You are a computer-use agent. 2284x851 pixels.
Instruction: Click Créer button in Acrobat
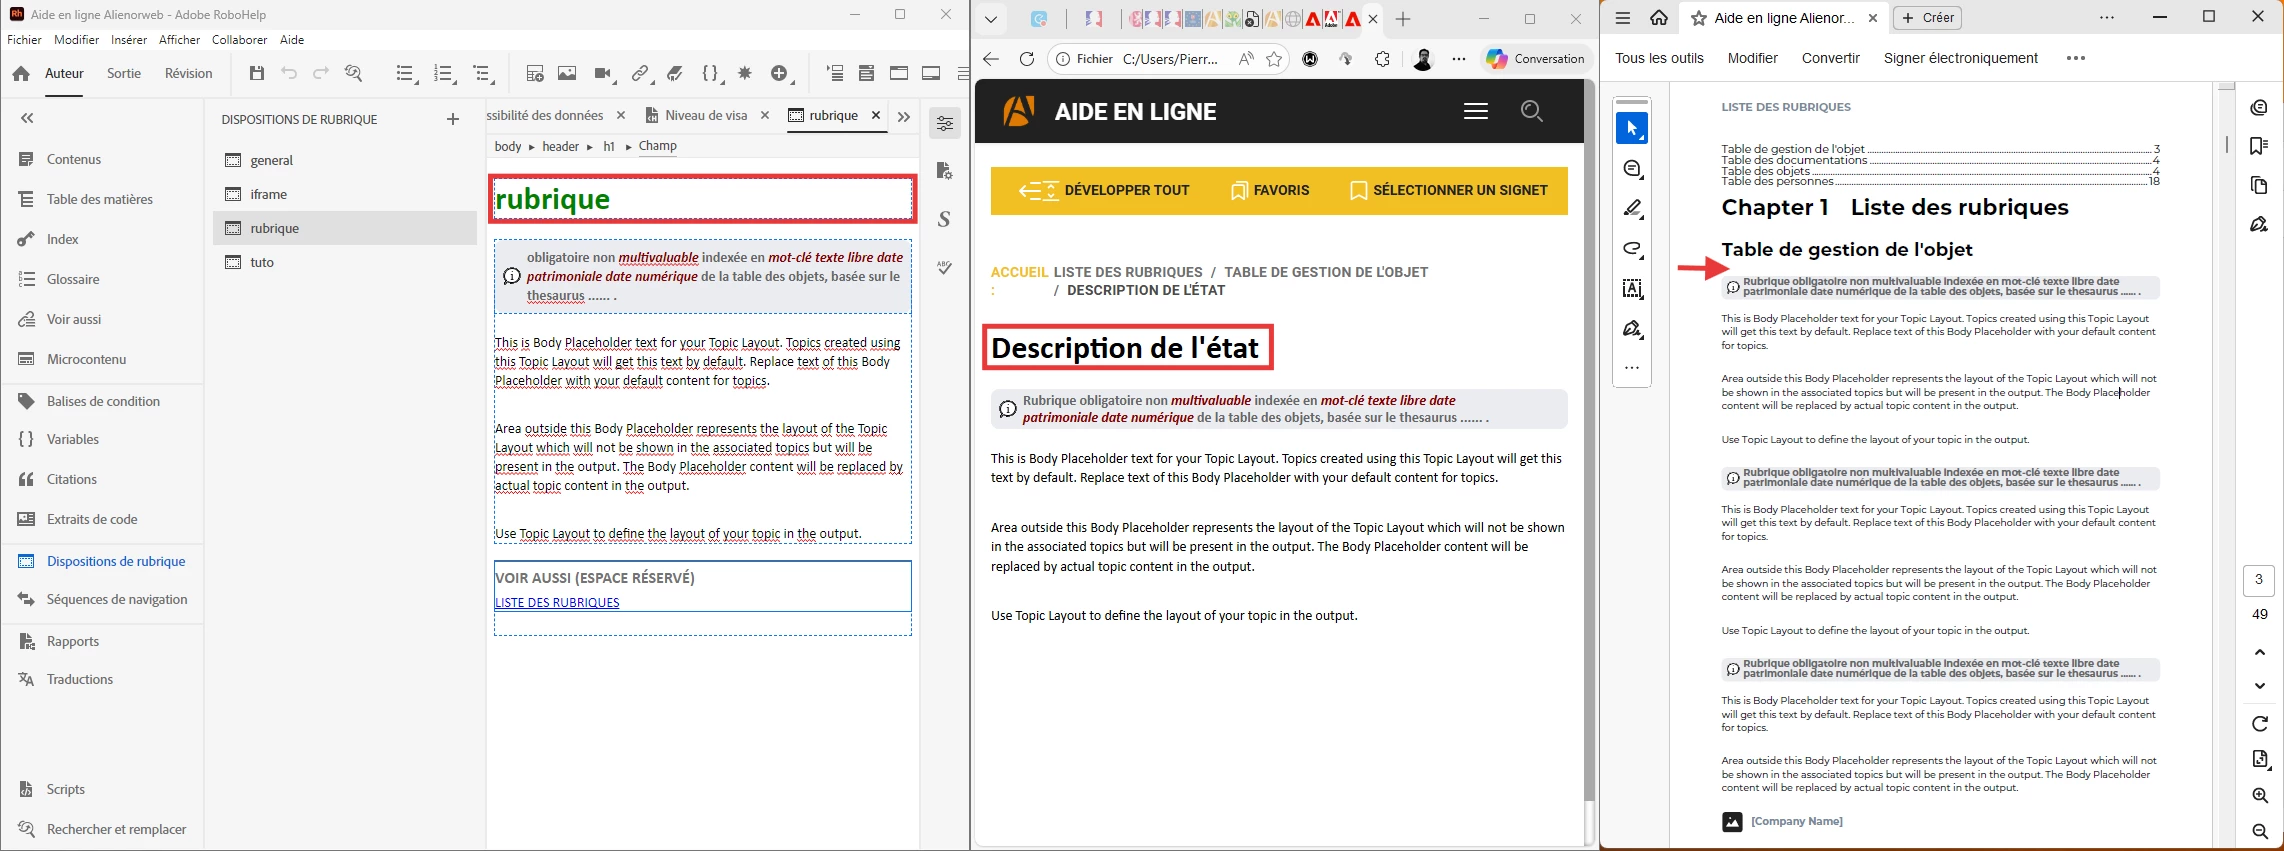(x=1928, y=18)
